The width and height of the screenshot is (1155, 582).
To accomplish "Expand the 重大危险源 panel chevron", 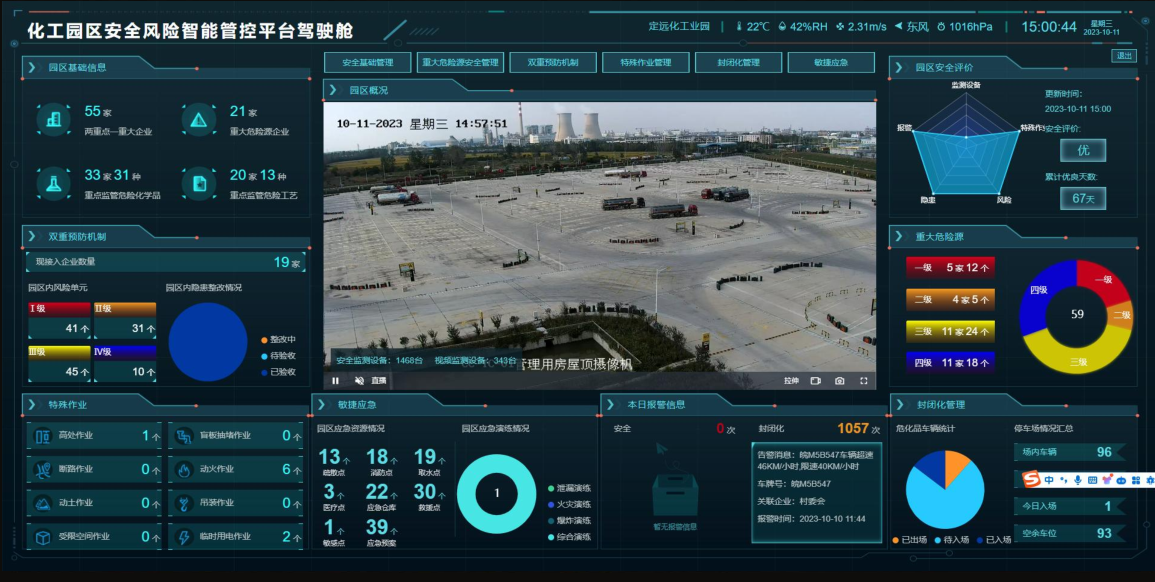I will (x=899, y=236).
